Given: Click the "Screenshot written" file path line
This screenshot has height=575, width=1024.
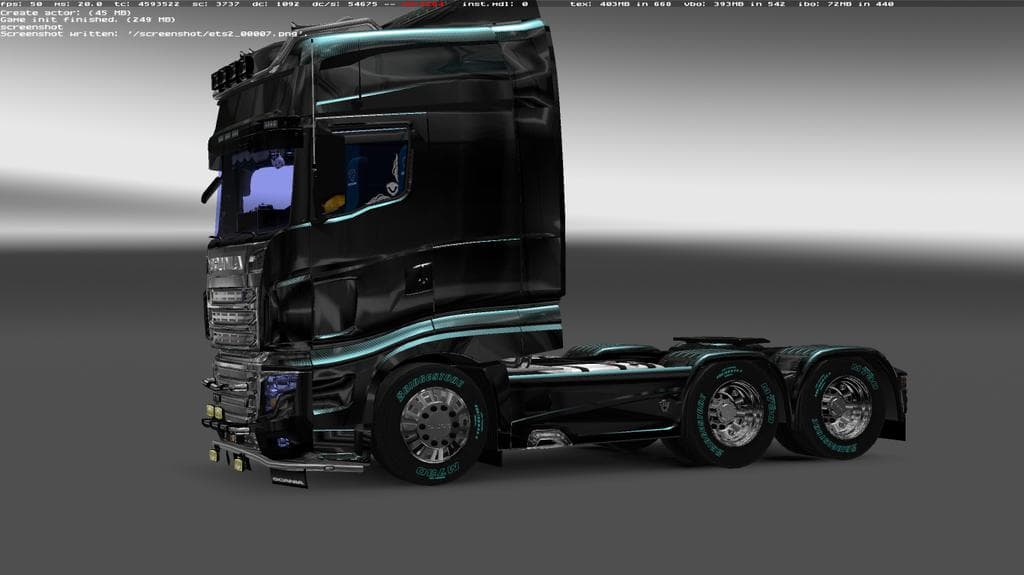Looking at the screenshot, I should coord(152,33).
